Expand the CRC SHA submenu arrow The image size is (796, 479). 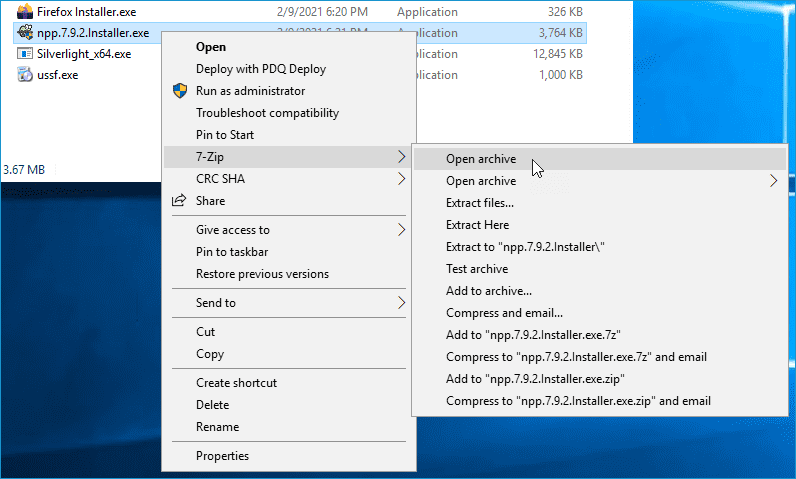coord(402,179)
